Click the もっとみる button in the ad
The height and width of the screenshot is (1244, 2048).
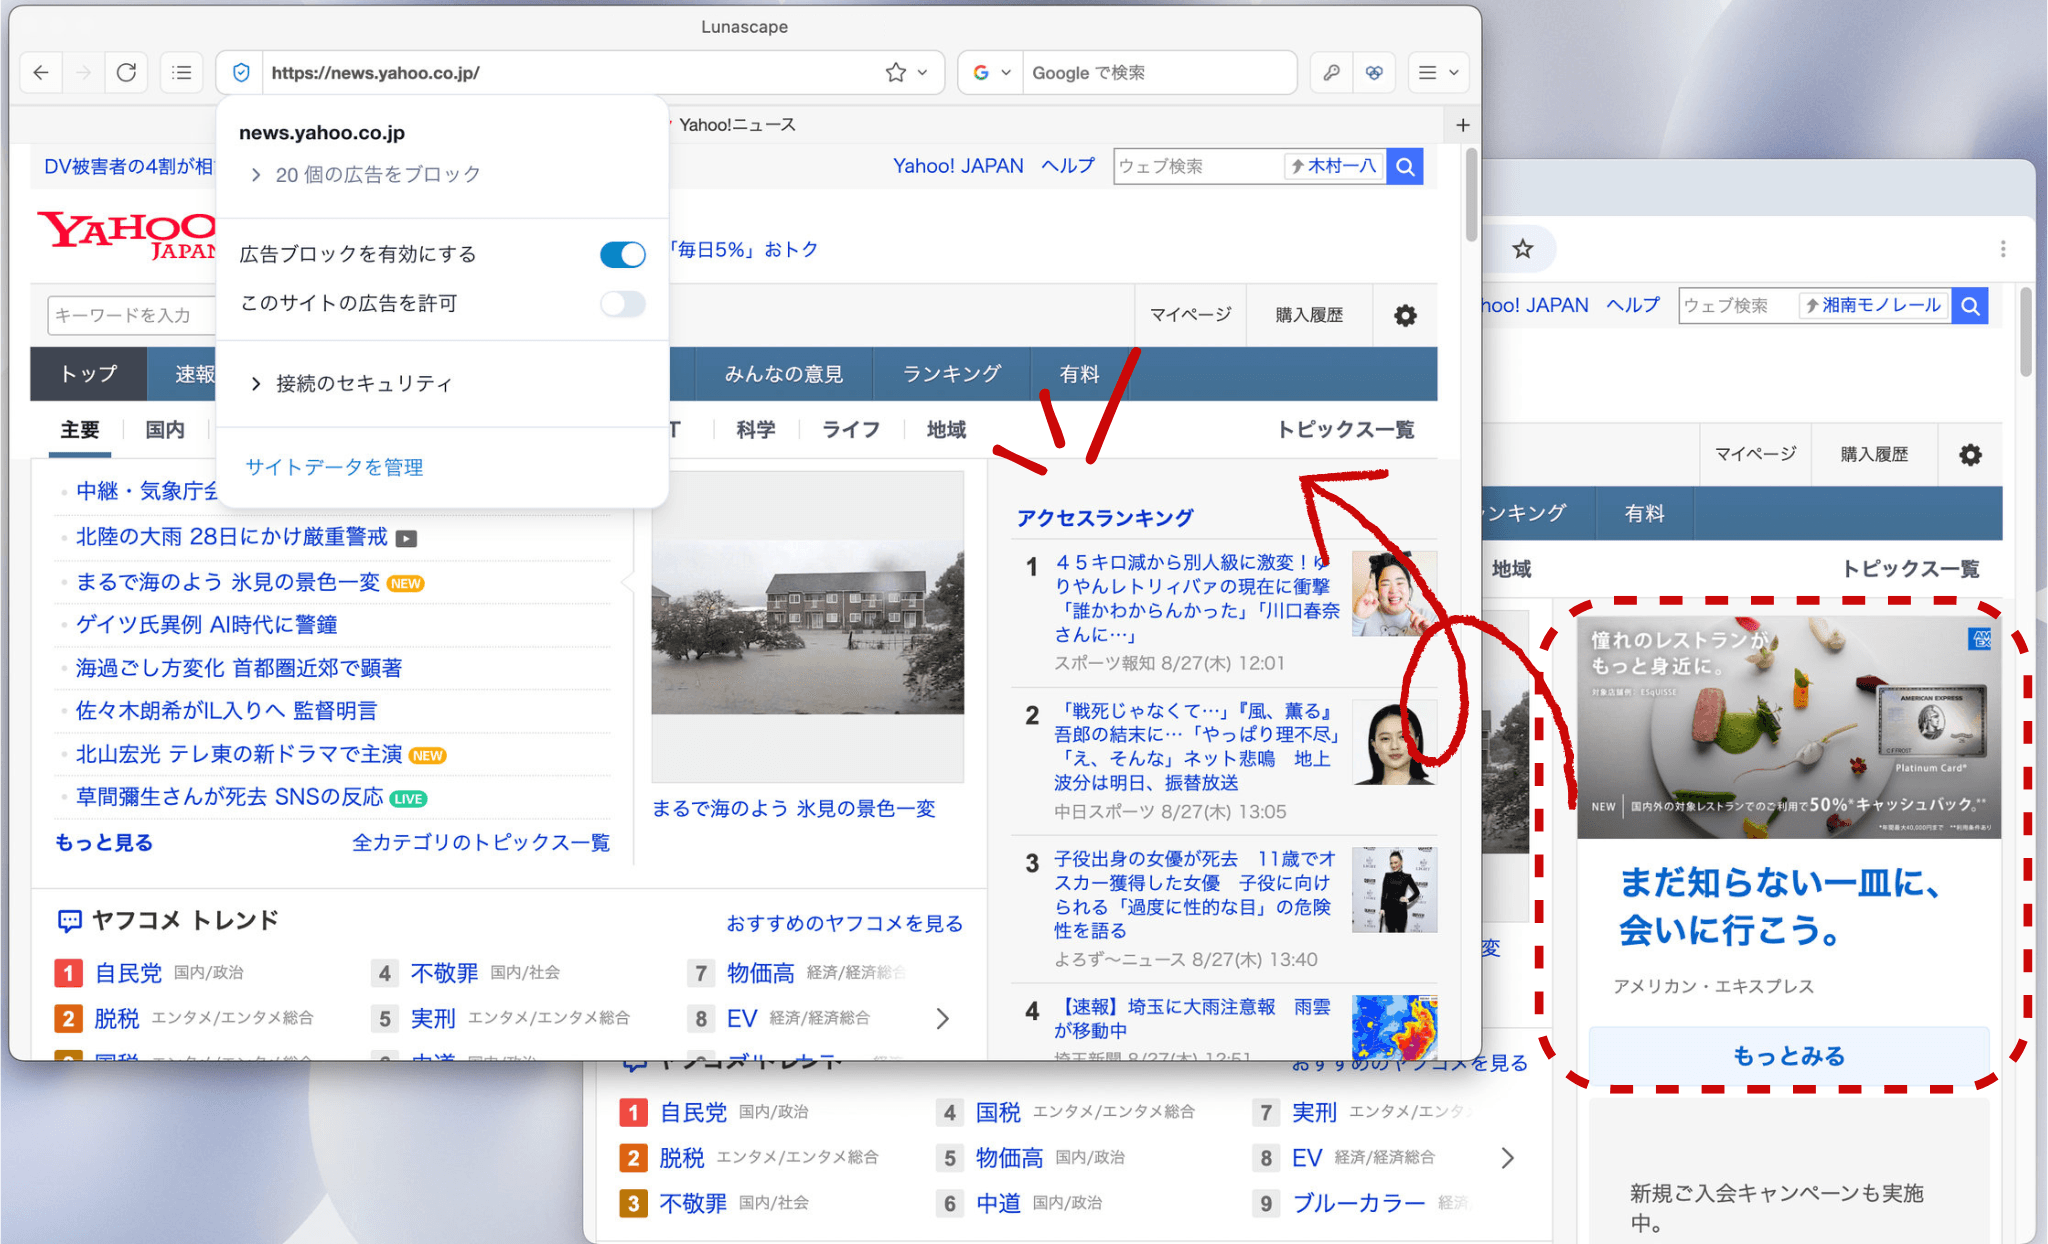click(1789, 1056)
